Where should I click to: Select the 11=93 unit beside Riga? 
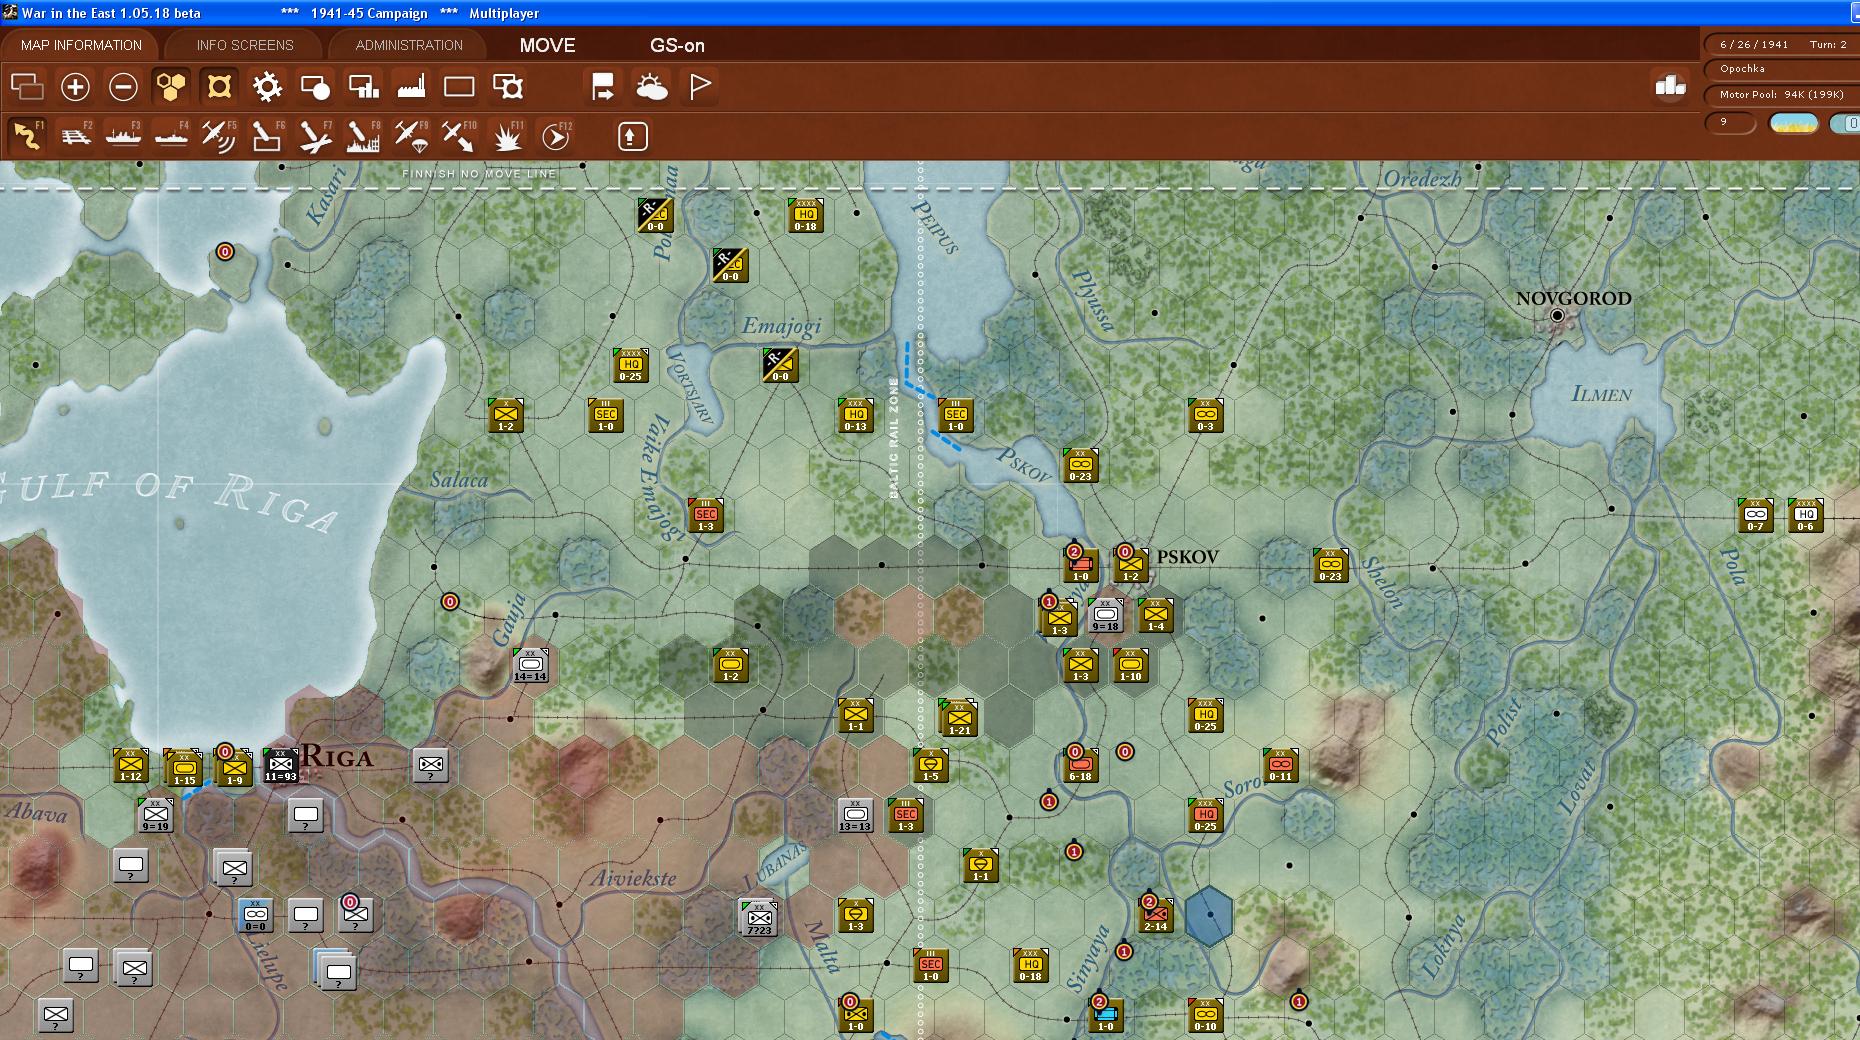coord(280,765)
